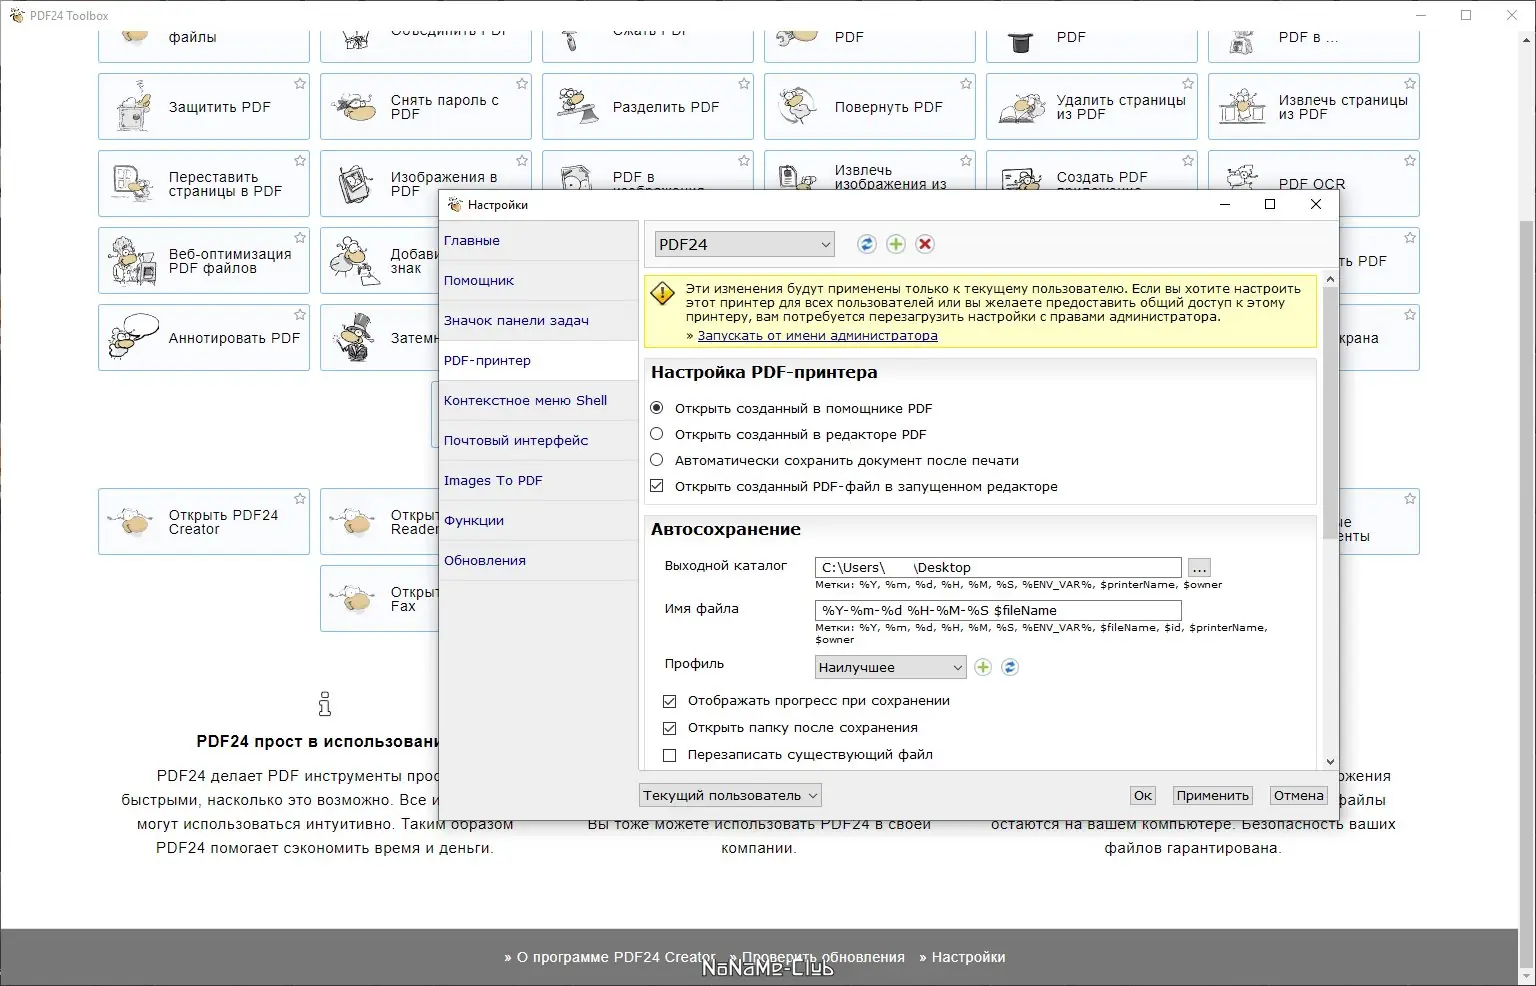The image size is (1536, 986).
Task: Refresh profiles icon next to Наилучшее
Action: click(x=1010, y=667)
